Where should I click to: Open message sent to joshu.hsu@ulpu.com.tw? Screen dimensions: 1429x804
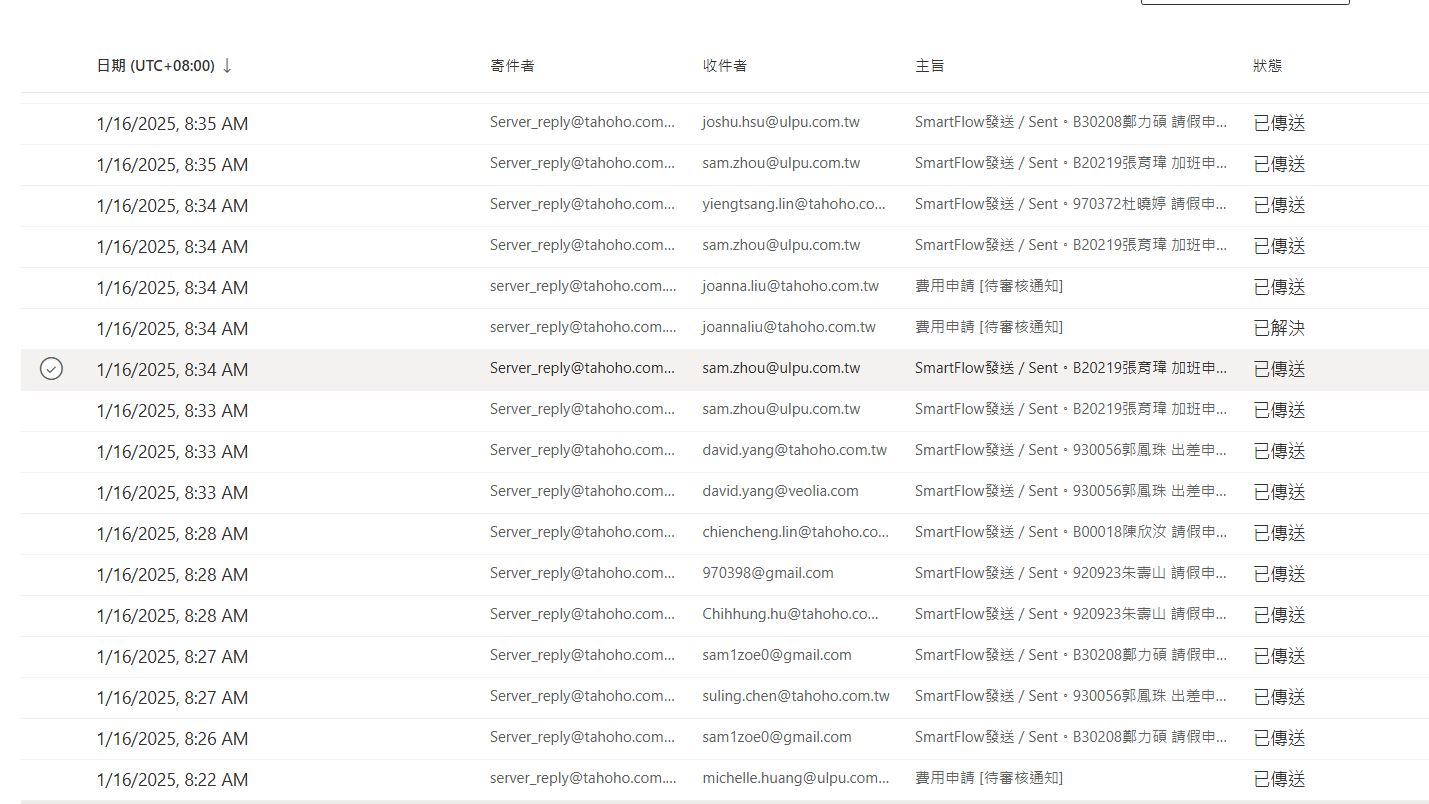[780, 123]
